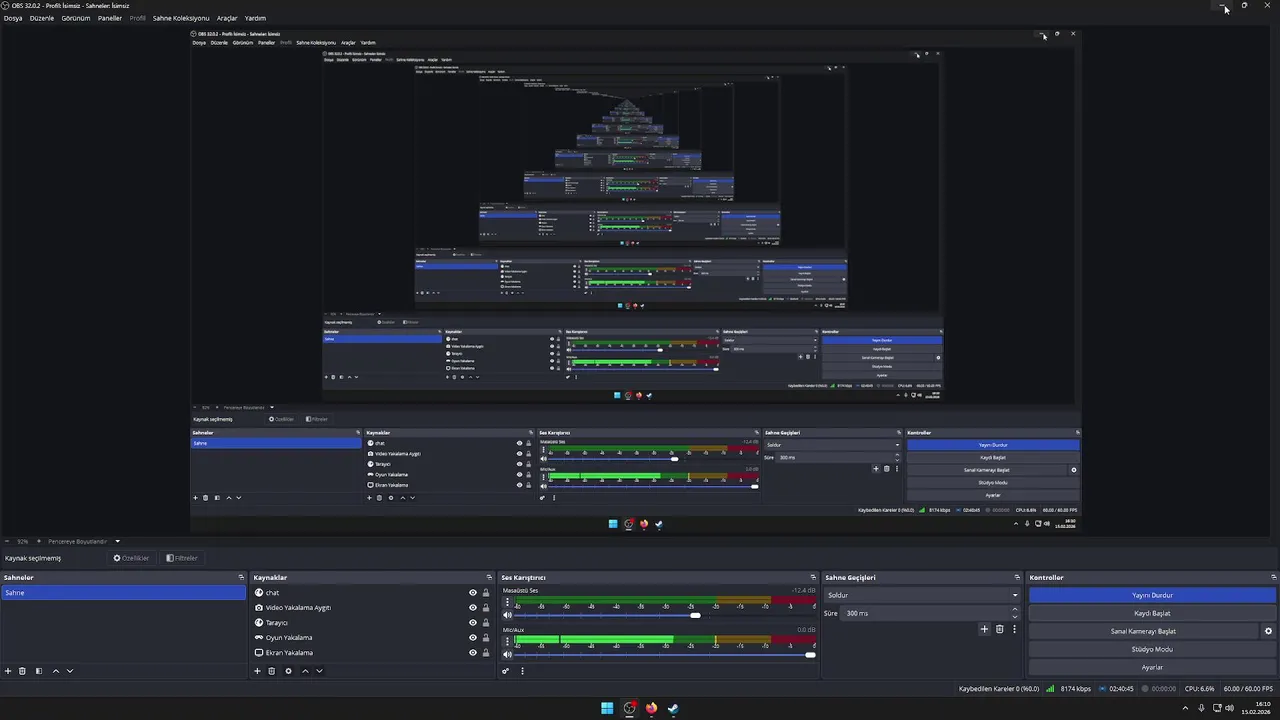
Task: Undock the Kontroller panel
Action: [1274, 577]
